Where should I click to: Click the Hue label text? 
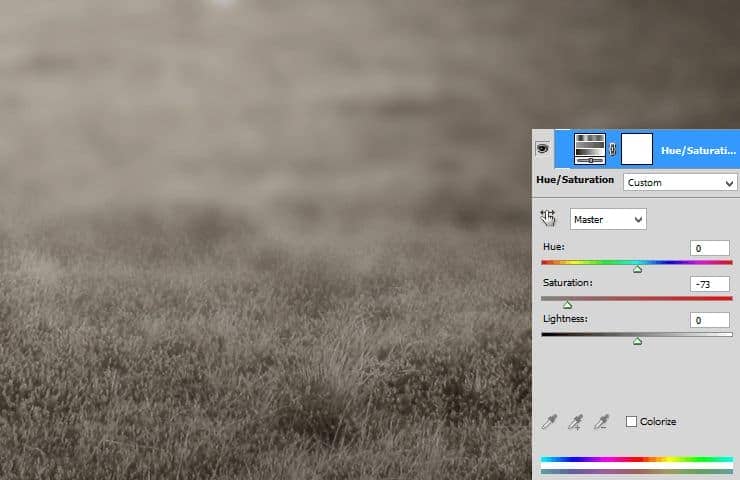(x=554, y=247)
